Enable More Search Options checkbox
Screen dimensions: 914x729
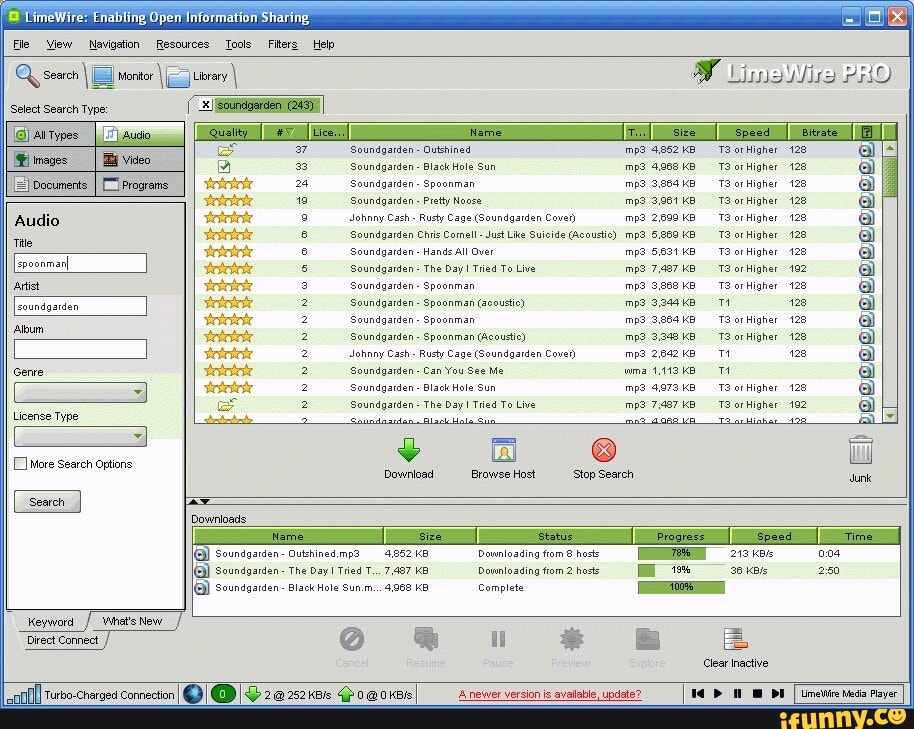pos(18,463)
